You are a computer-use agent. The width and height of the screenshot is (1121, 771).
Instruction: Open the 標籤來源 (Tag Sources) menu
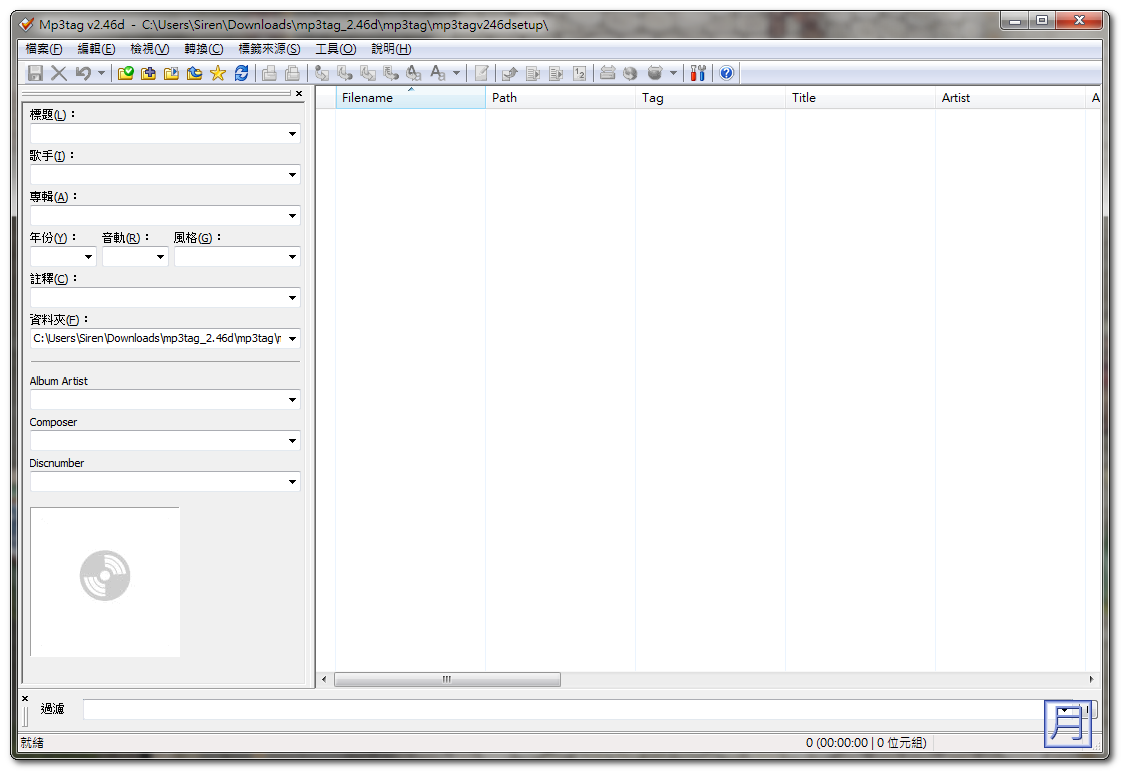pyautogui.click(x=269, y=49)
